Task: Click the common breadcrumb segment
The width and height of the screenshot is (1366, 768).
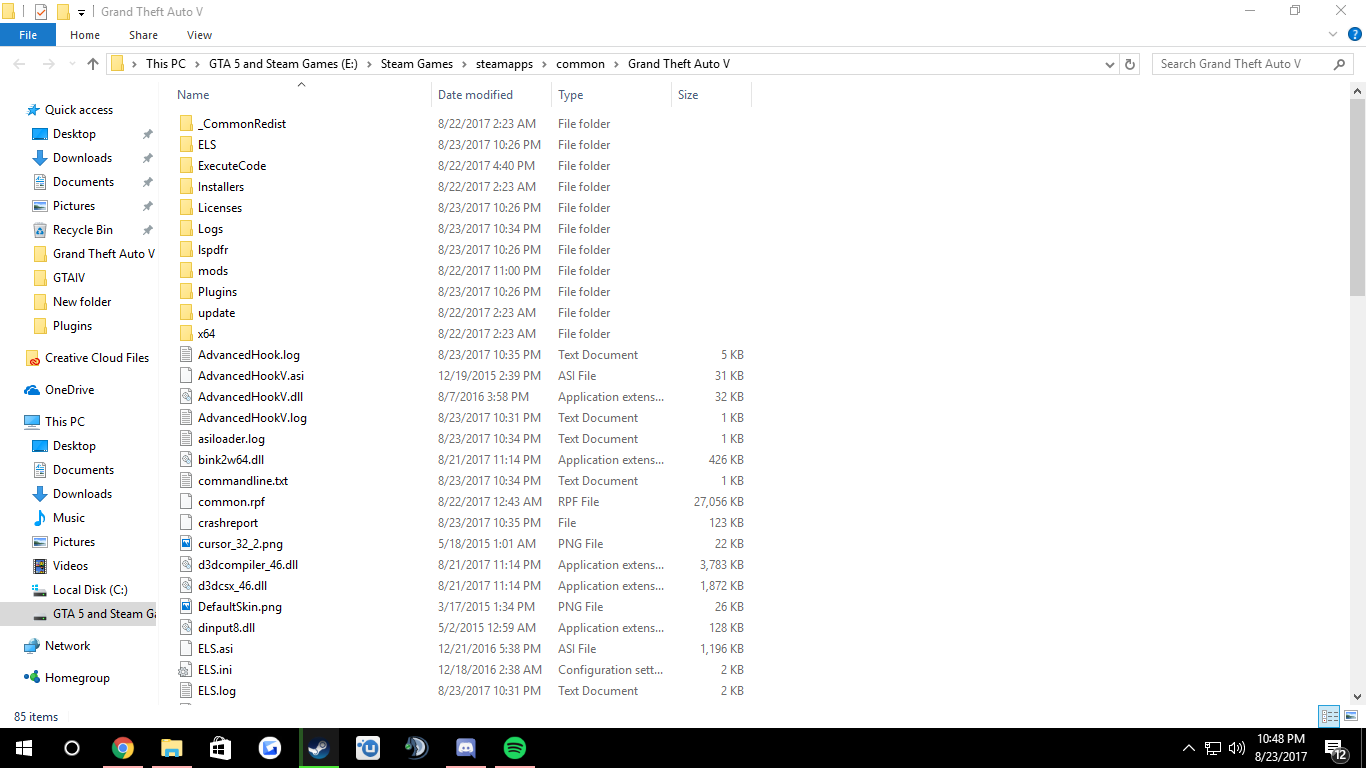Action: 580,64
